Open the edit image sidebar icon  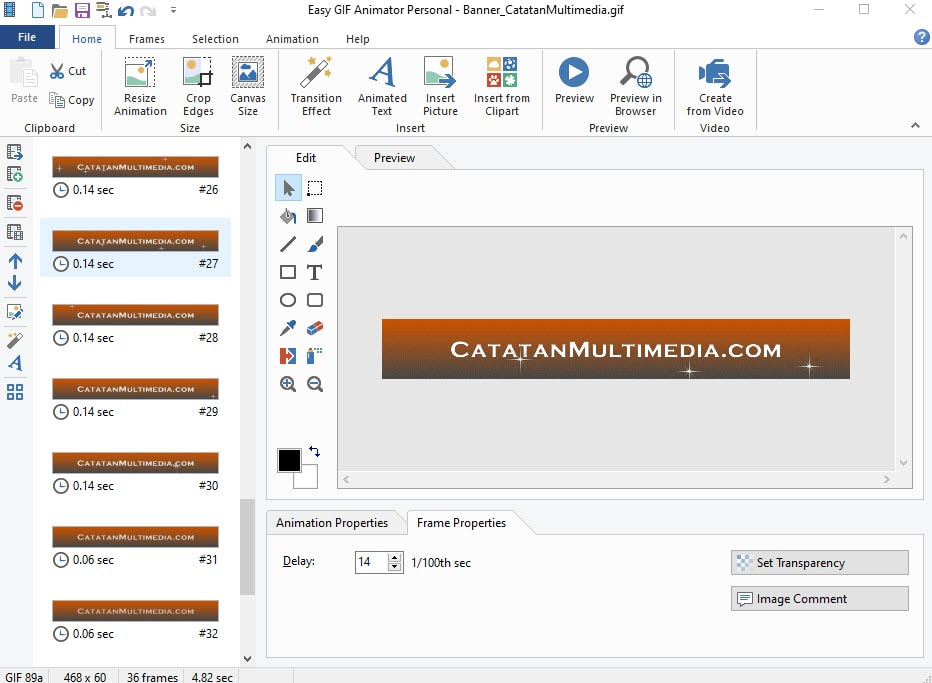15,312
